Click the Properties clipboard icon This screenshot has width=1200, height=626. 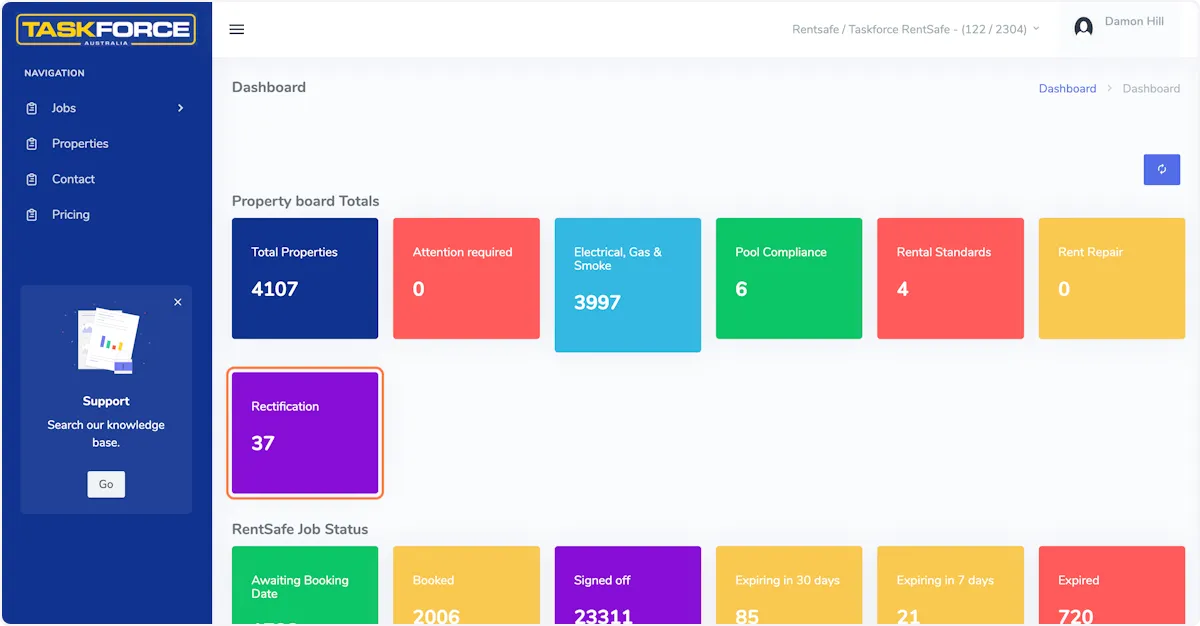pyautogui.click(x=32, y=144)
